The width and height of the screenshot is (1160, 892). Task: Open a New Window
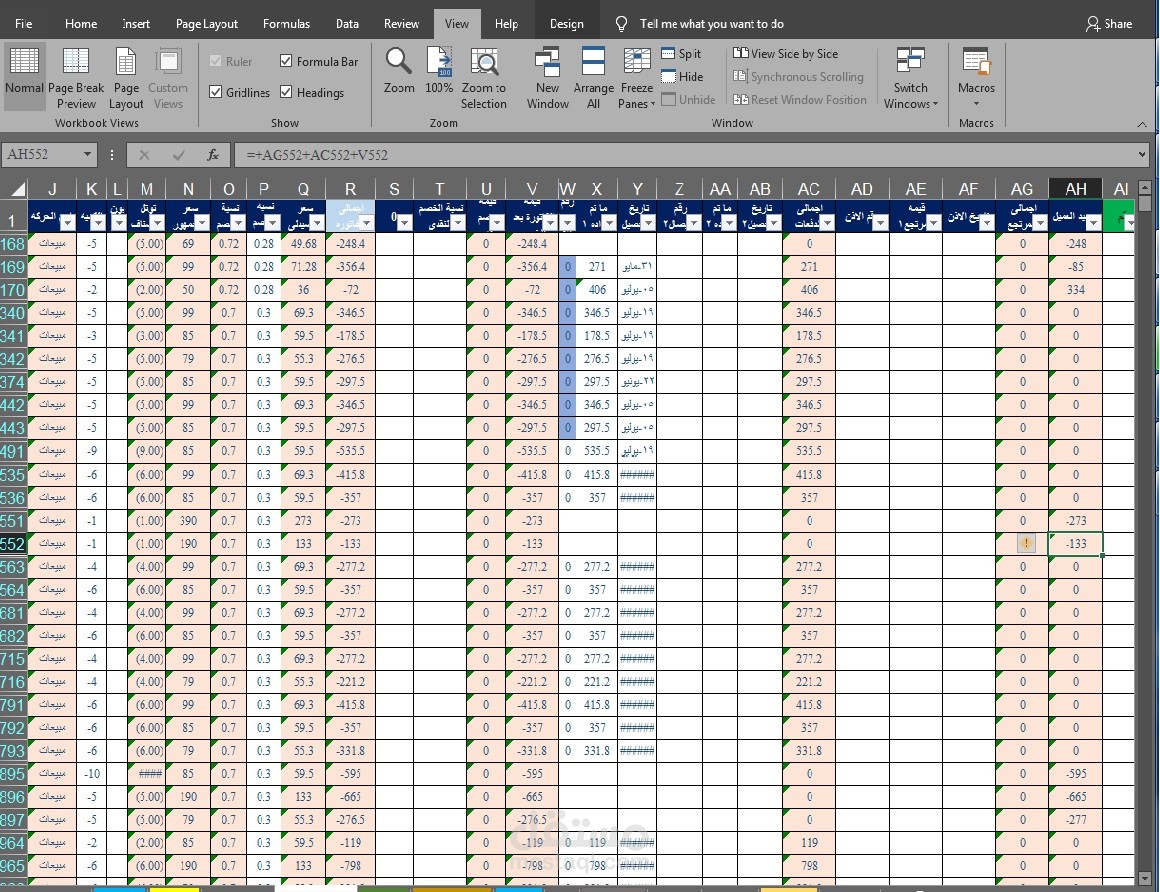tap(547, 77)
